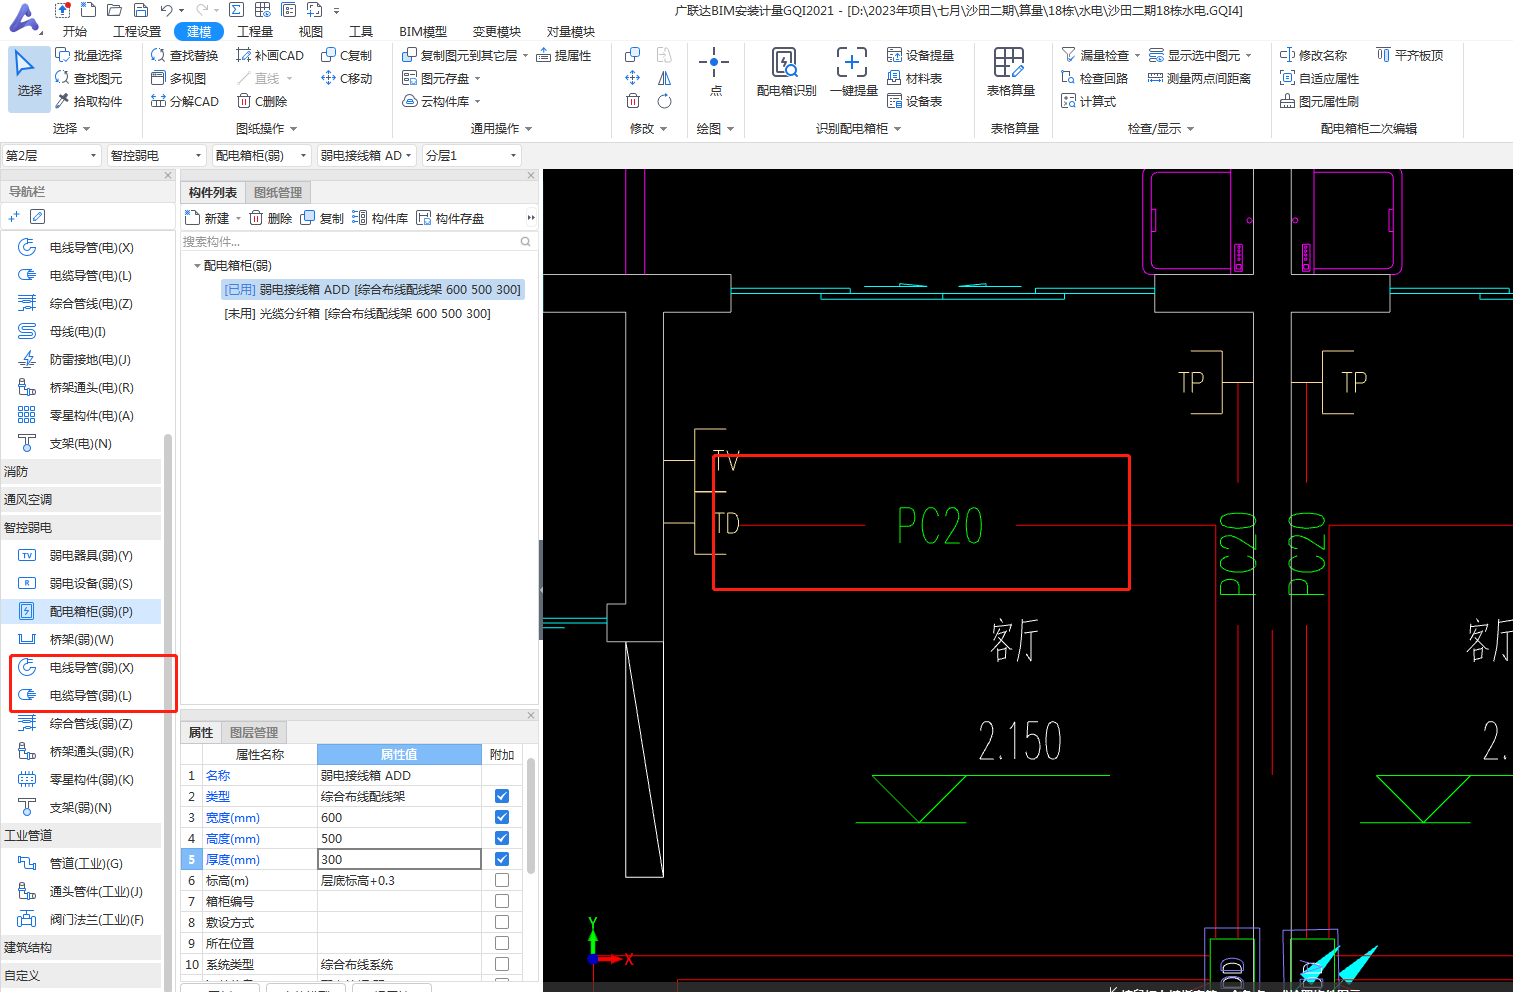Click 修改名称 rename tool

1313,55
